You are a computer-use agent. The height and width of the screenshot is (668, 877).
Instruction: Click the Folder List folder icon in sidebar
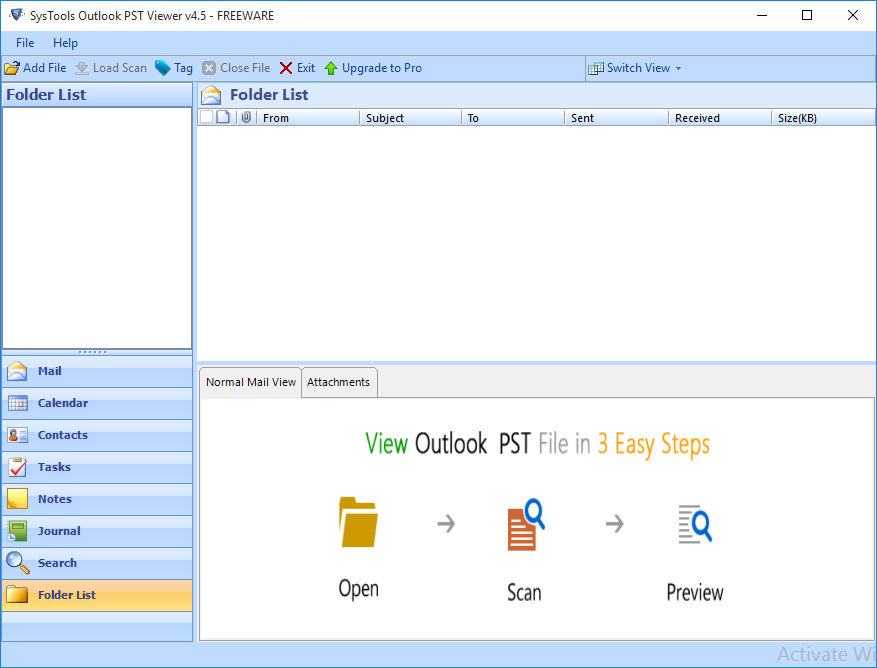click(x=17, y=595)
